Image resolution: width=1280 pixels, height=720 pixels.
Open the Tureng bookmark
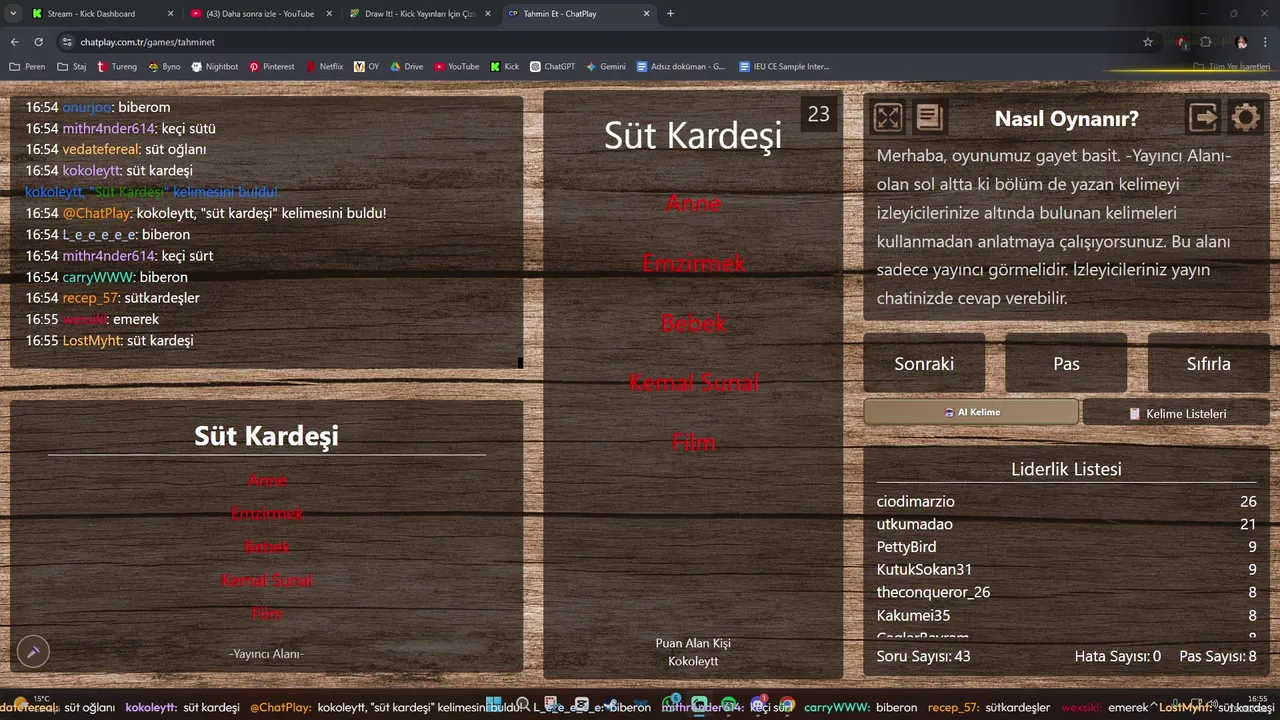(x=117, y=67)
